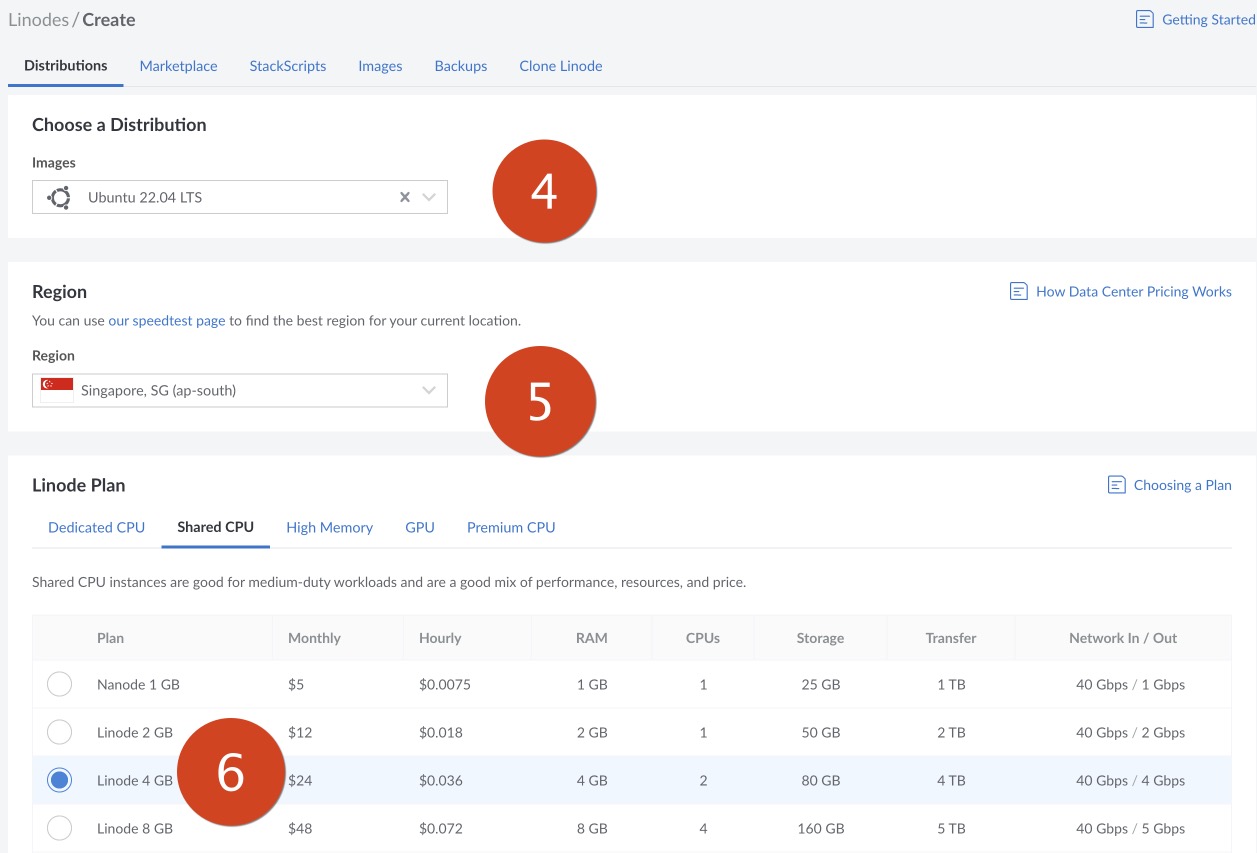Click the 5 TB transfer cell

pos(951,829)
